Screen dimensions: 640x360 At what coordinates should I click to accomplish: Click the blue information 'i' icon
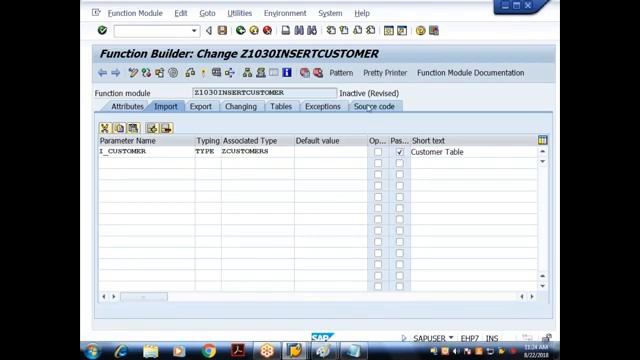click(287, 73)
